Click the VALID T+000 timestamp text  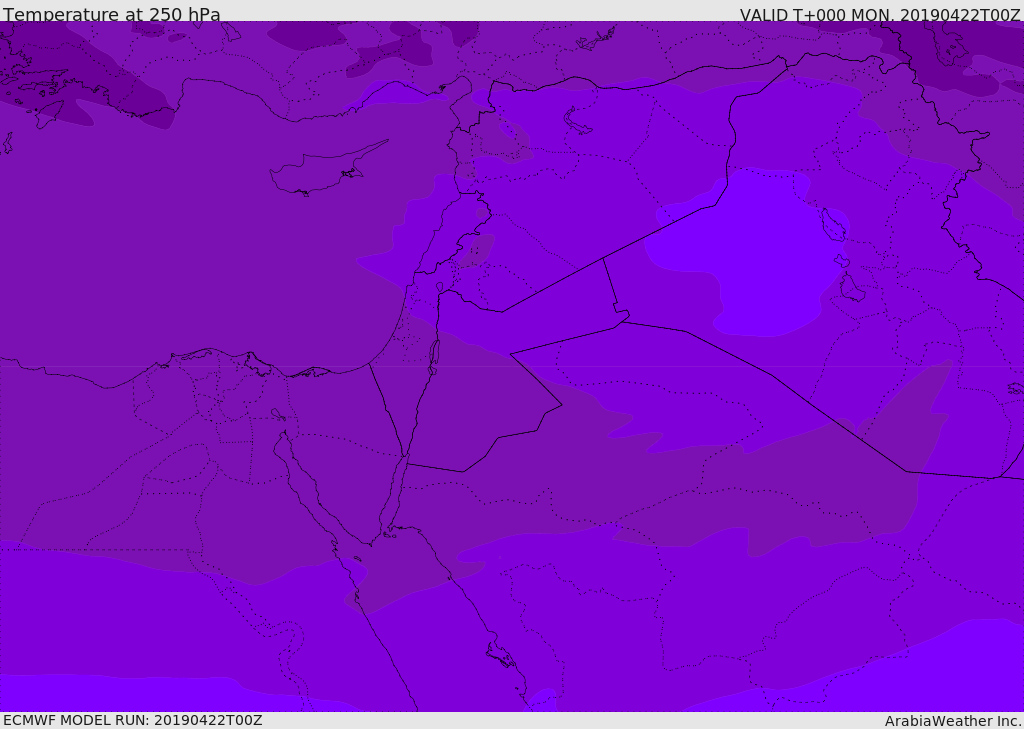pyautogui.click(x=879, y=15)
